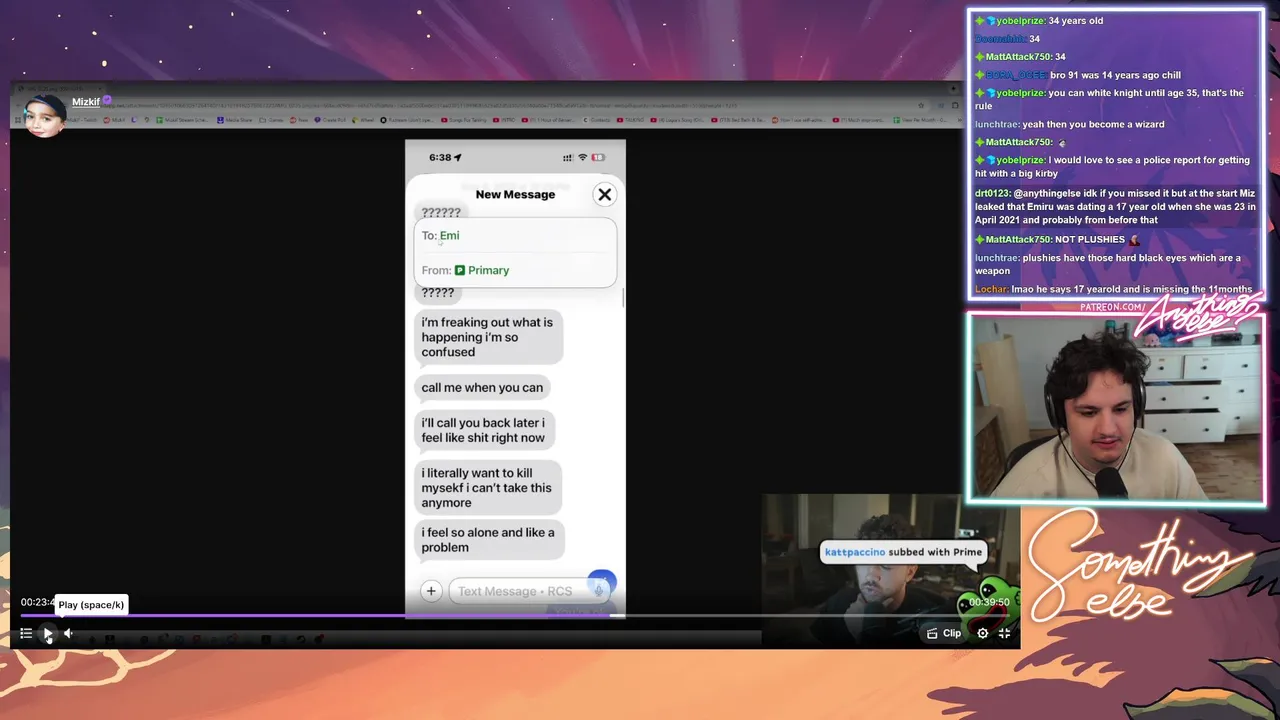Close the New Message sheet
Screen dimensions: 1280x720
[x=604, y=194]
